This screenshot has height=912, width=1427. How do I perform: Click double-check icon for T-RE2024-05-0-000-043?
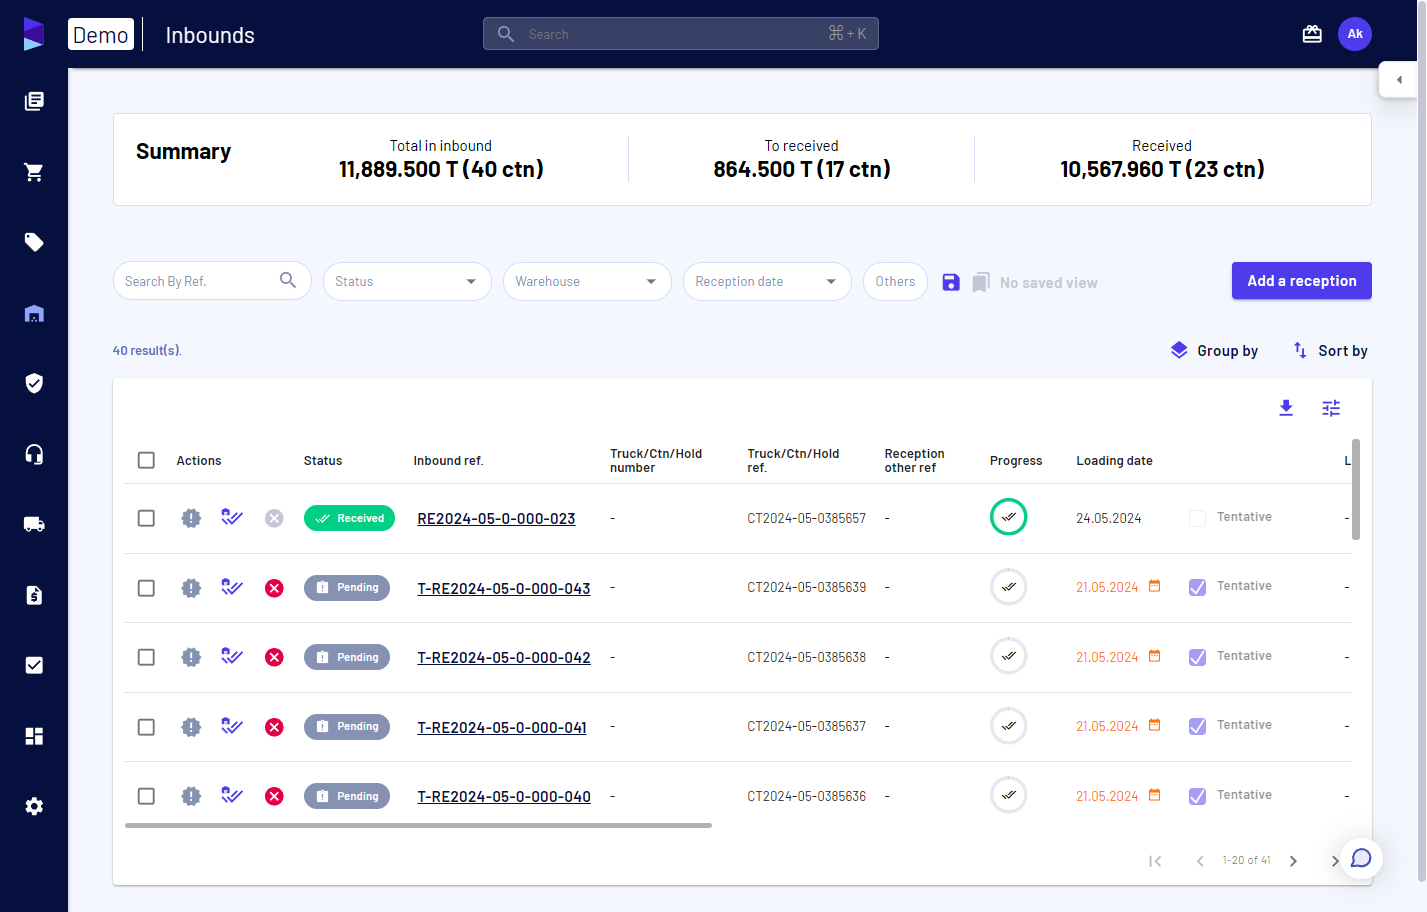232,587
